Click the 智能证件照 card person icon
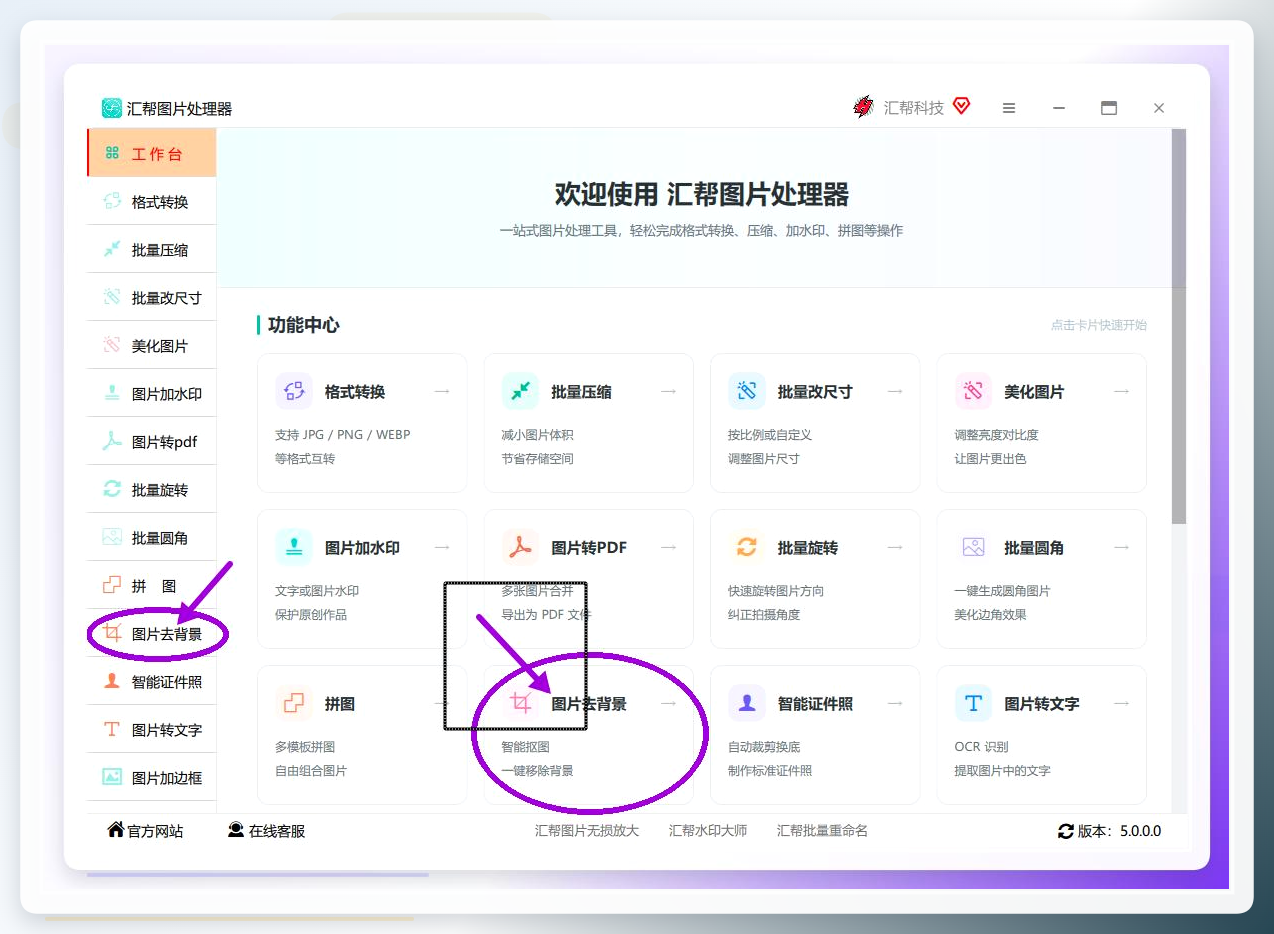The width and height of the screenshot is (1274, 934). (x=747, y=703)
